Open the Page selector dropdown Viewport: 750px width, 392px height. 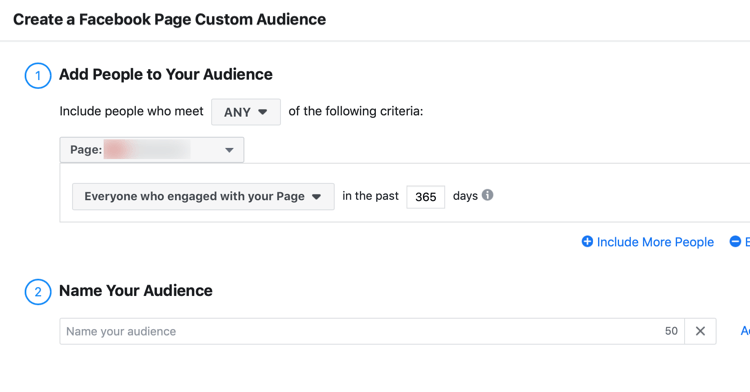(152, 150)
